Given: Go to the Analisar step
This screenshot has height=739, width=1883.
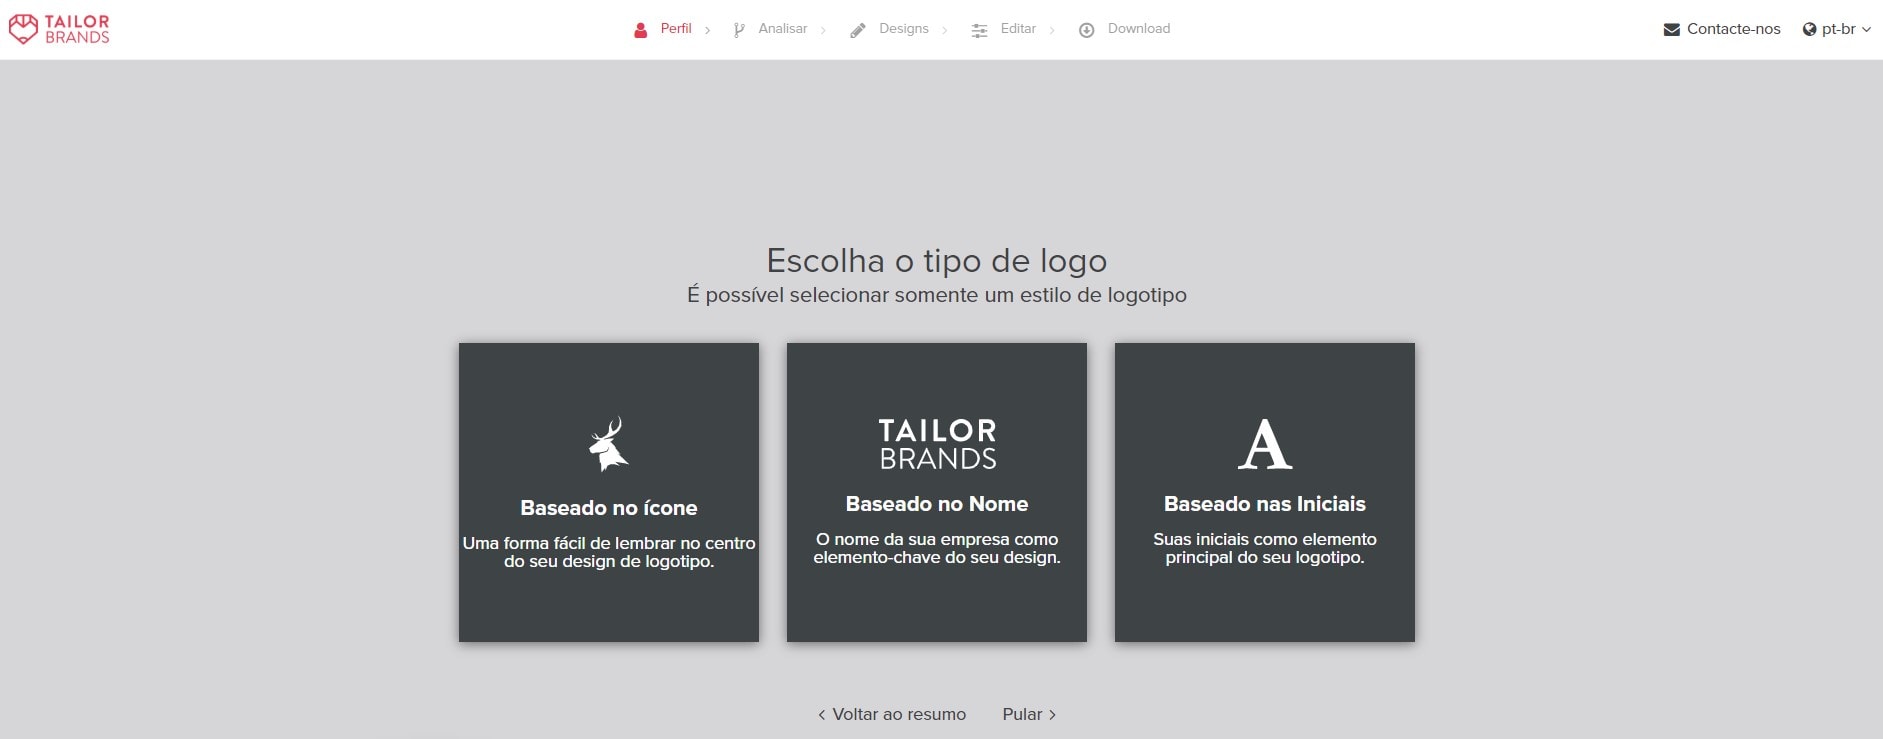Looking at the screenshot, I should click(782, 29).
